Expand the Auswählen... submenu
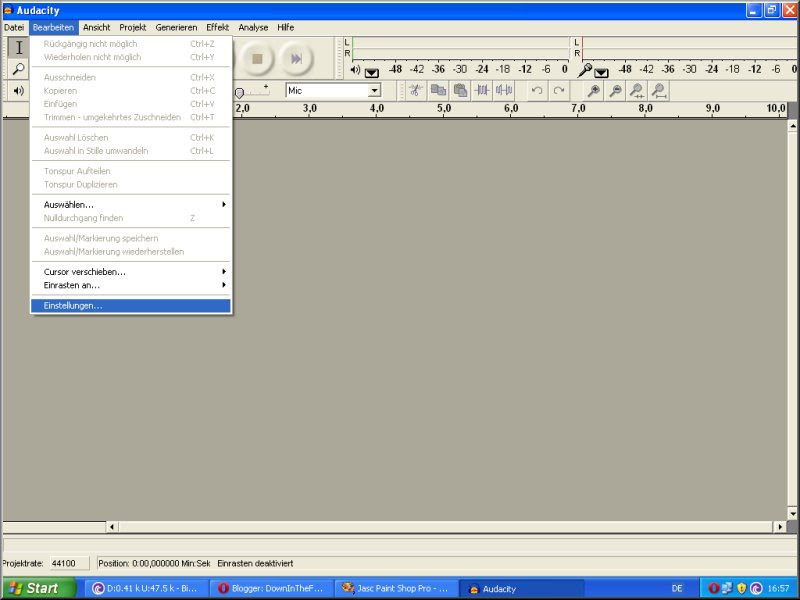 [131, 205]
